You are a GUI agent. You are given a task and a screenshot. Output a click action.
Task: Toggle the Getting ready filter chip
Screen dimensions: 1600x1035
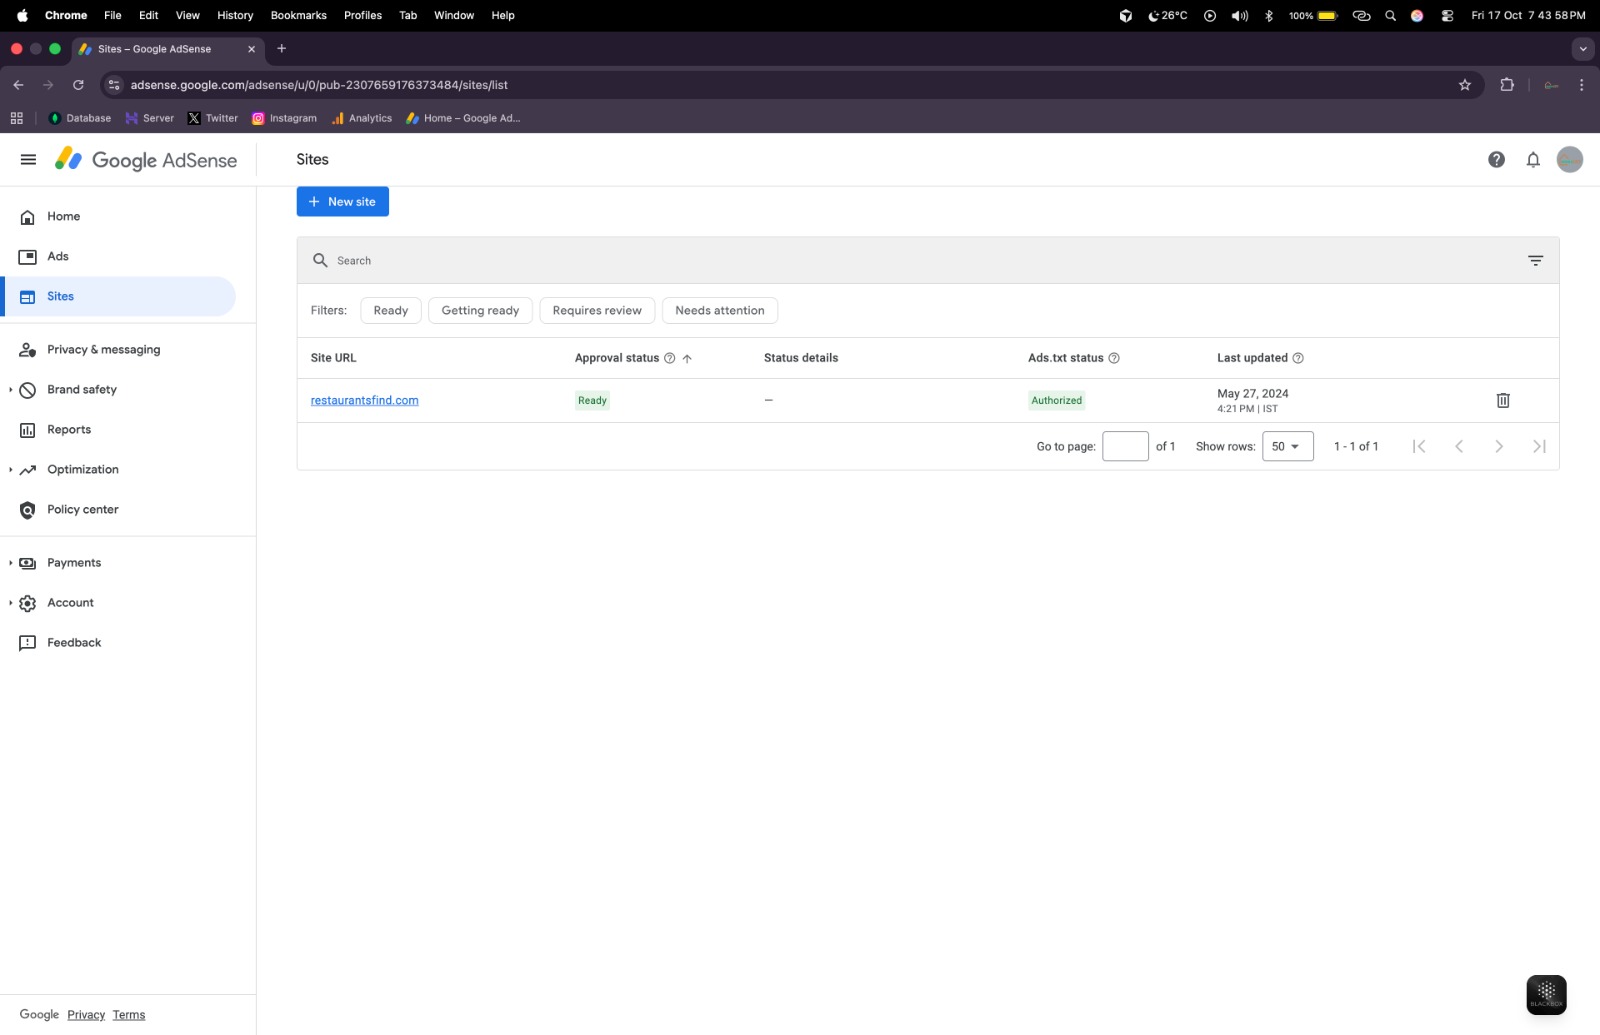[x=480, y=311]
